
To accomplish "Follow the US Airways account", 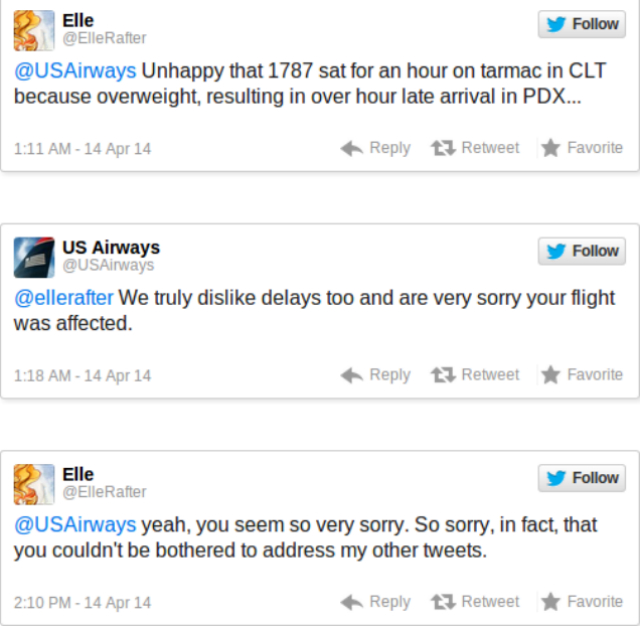I will pos(582,251).
